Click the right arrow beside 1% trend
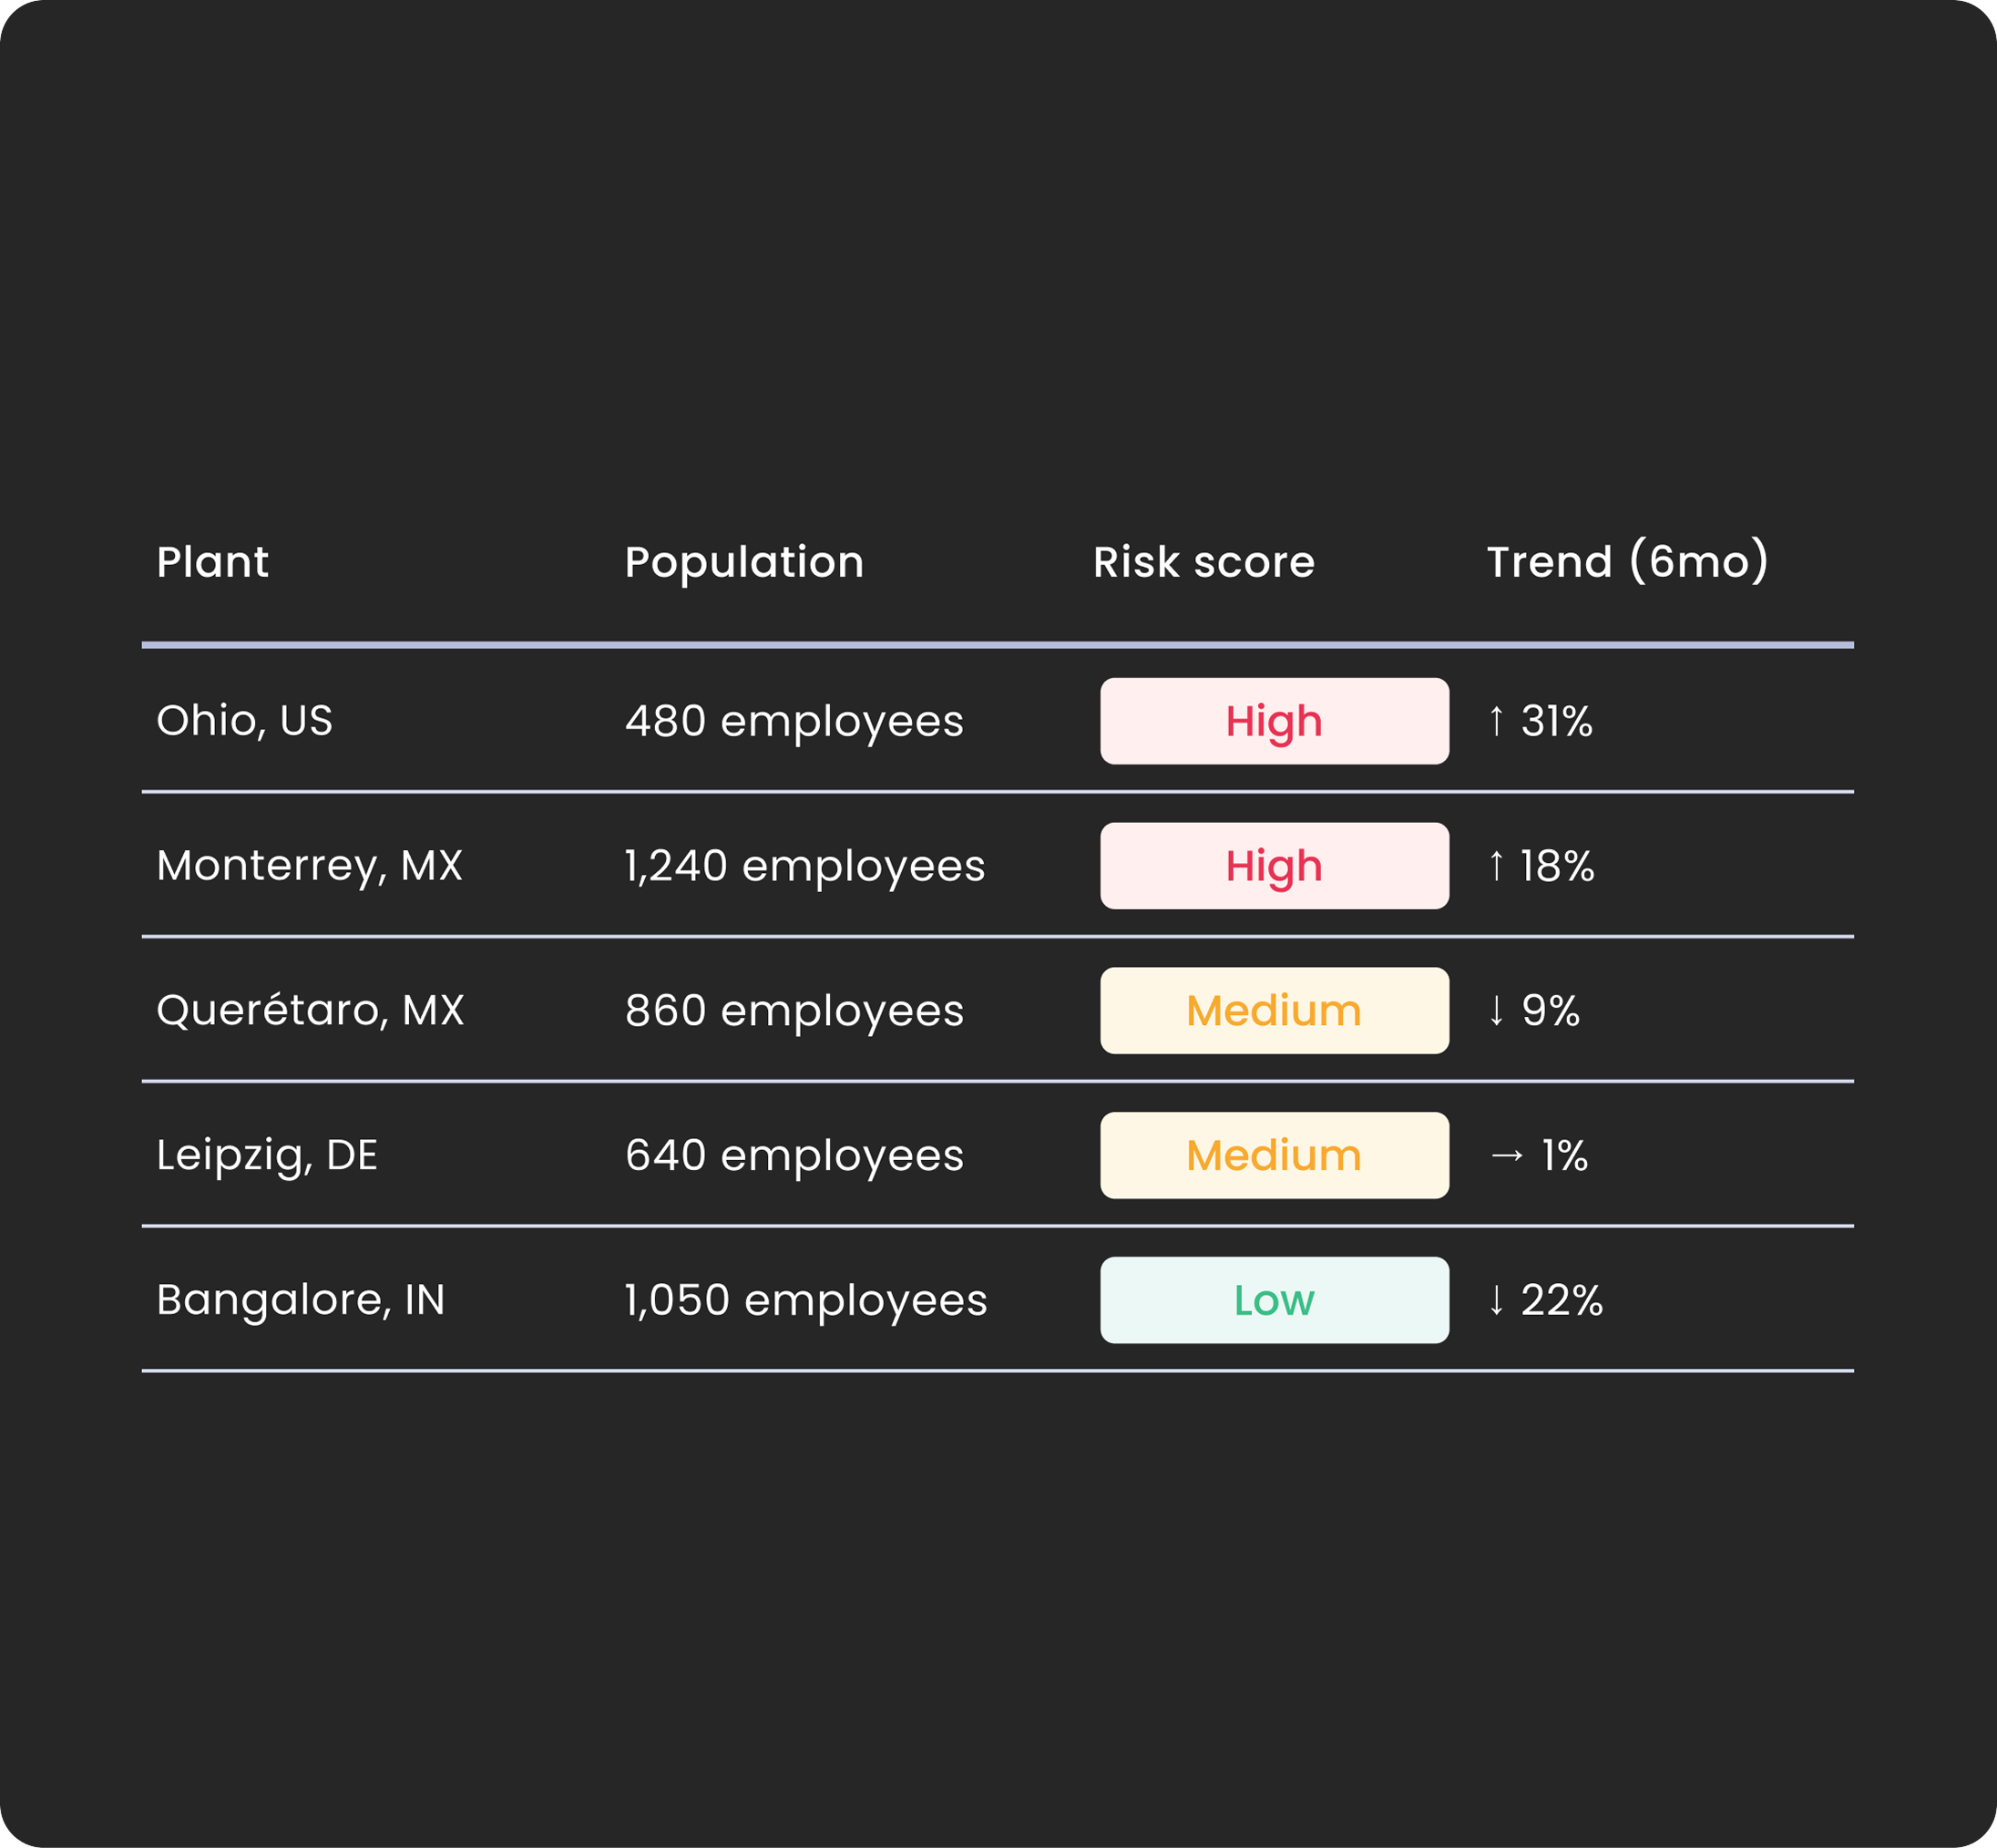Viewport: 1997px width, 1848px height. [1507, 1156]
